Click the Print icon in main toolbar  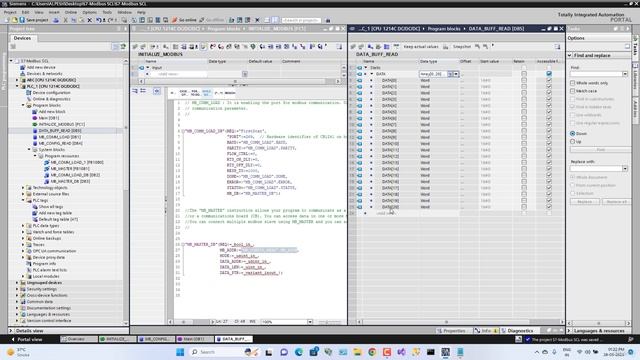[x=56, y=20]
